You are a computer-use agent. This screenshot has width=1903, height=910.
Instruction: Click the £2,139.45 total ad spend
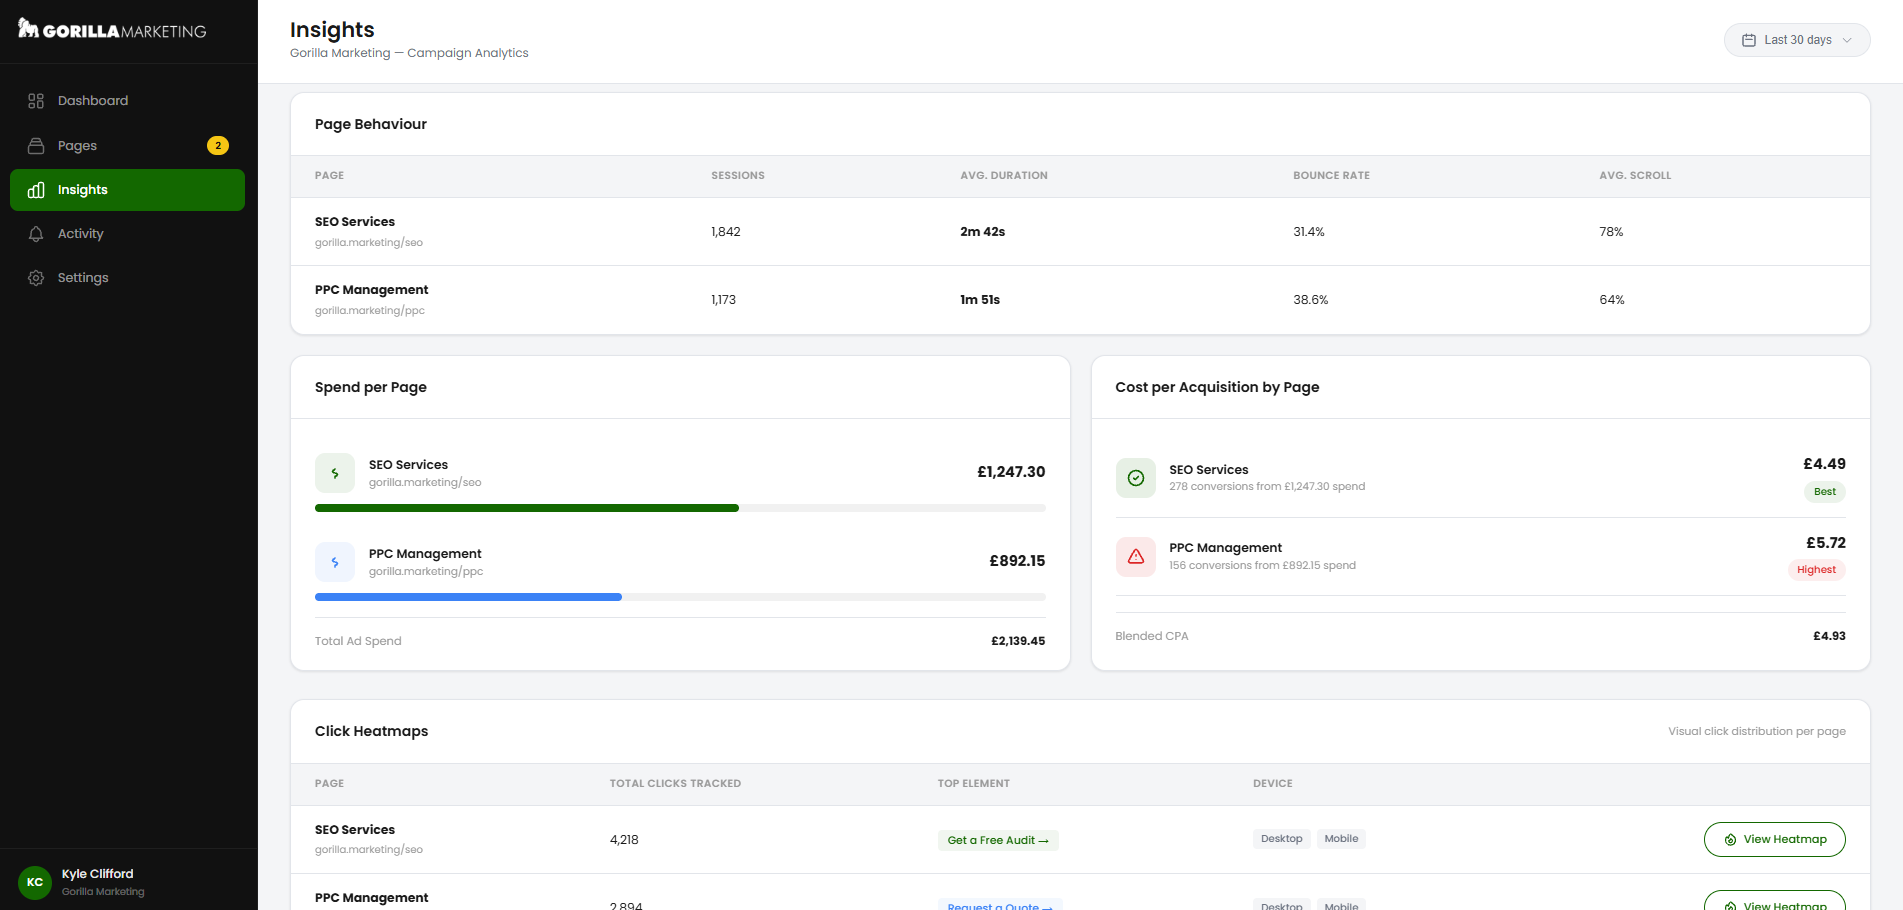(1018, 641)
